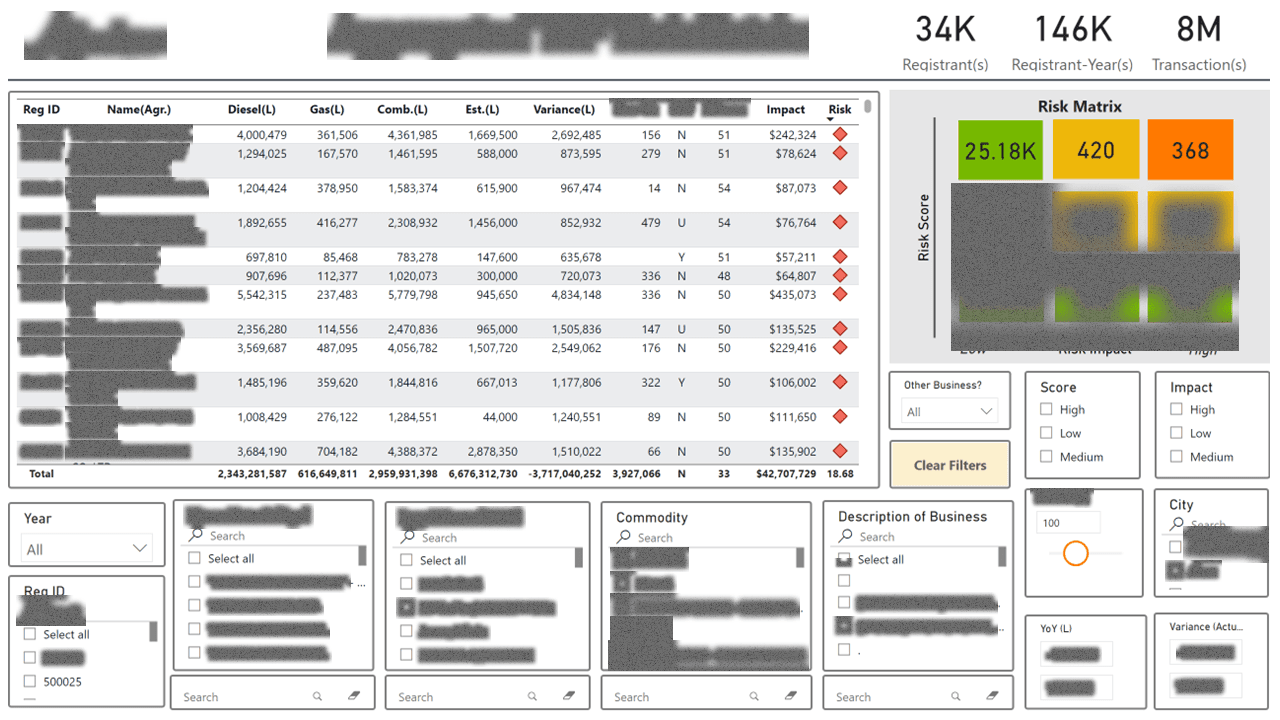Select the orange 368 cell in the Risk Matrix

1190,148
